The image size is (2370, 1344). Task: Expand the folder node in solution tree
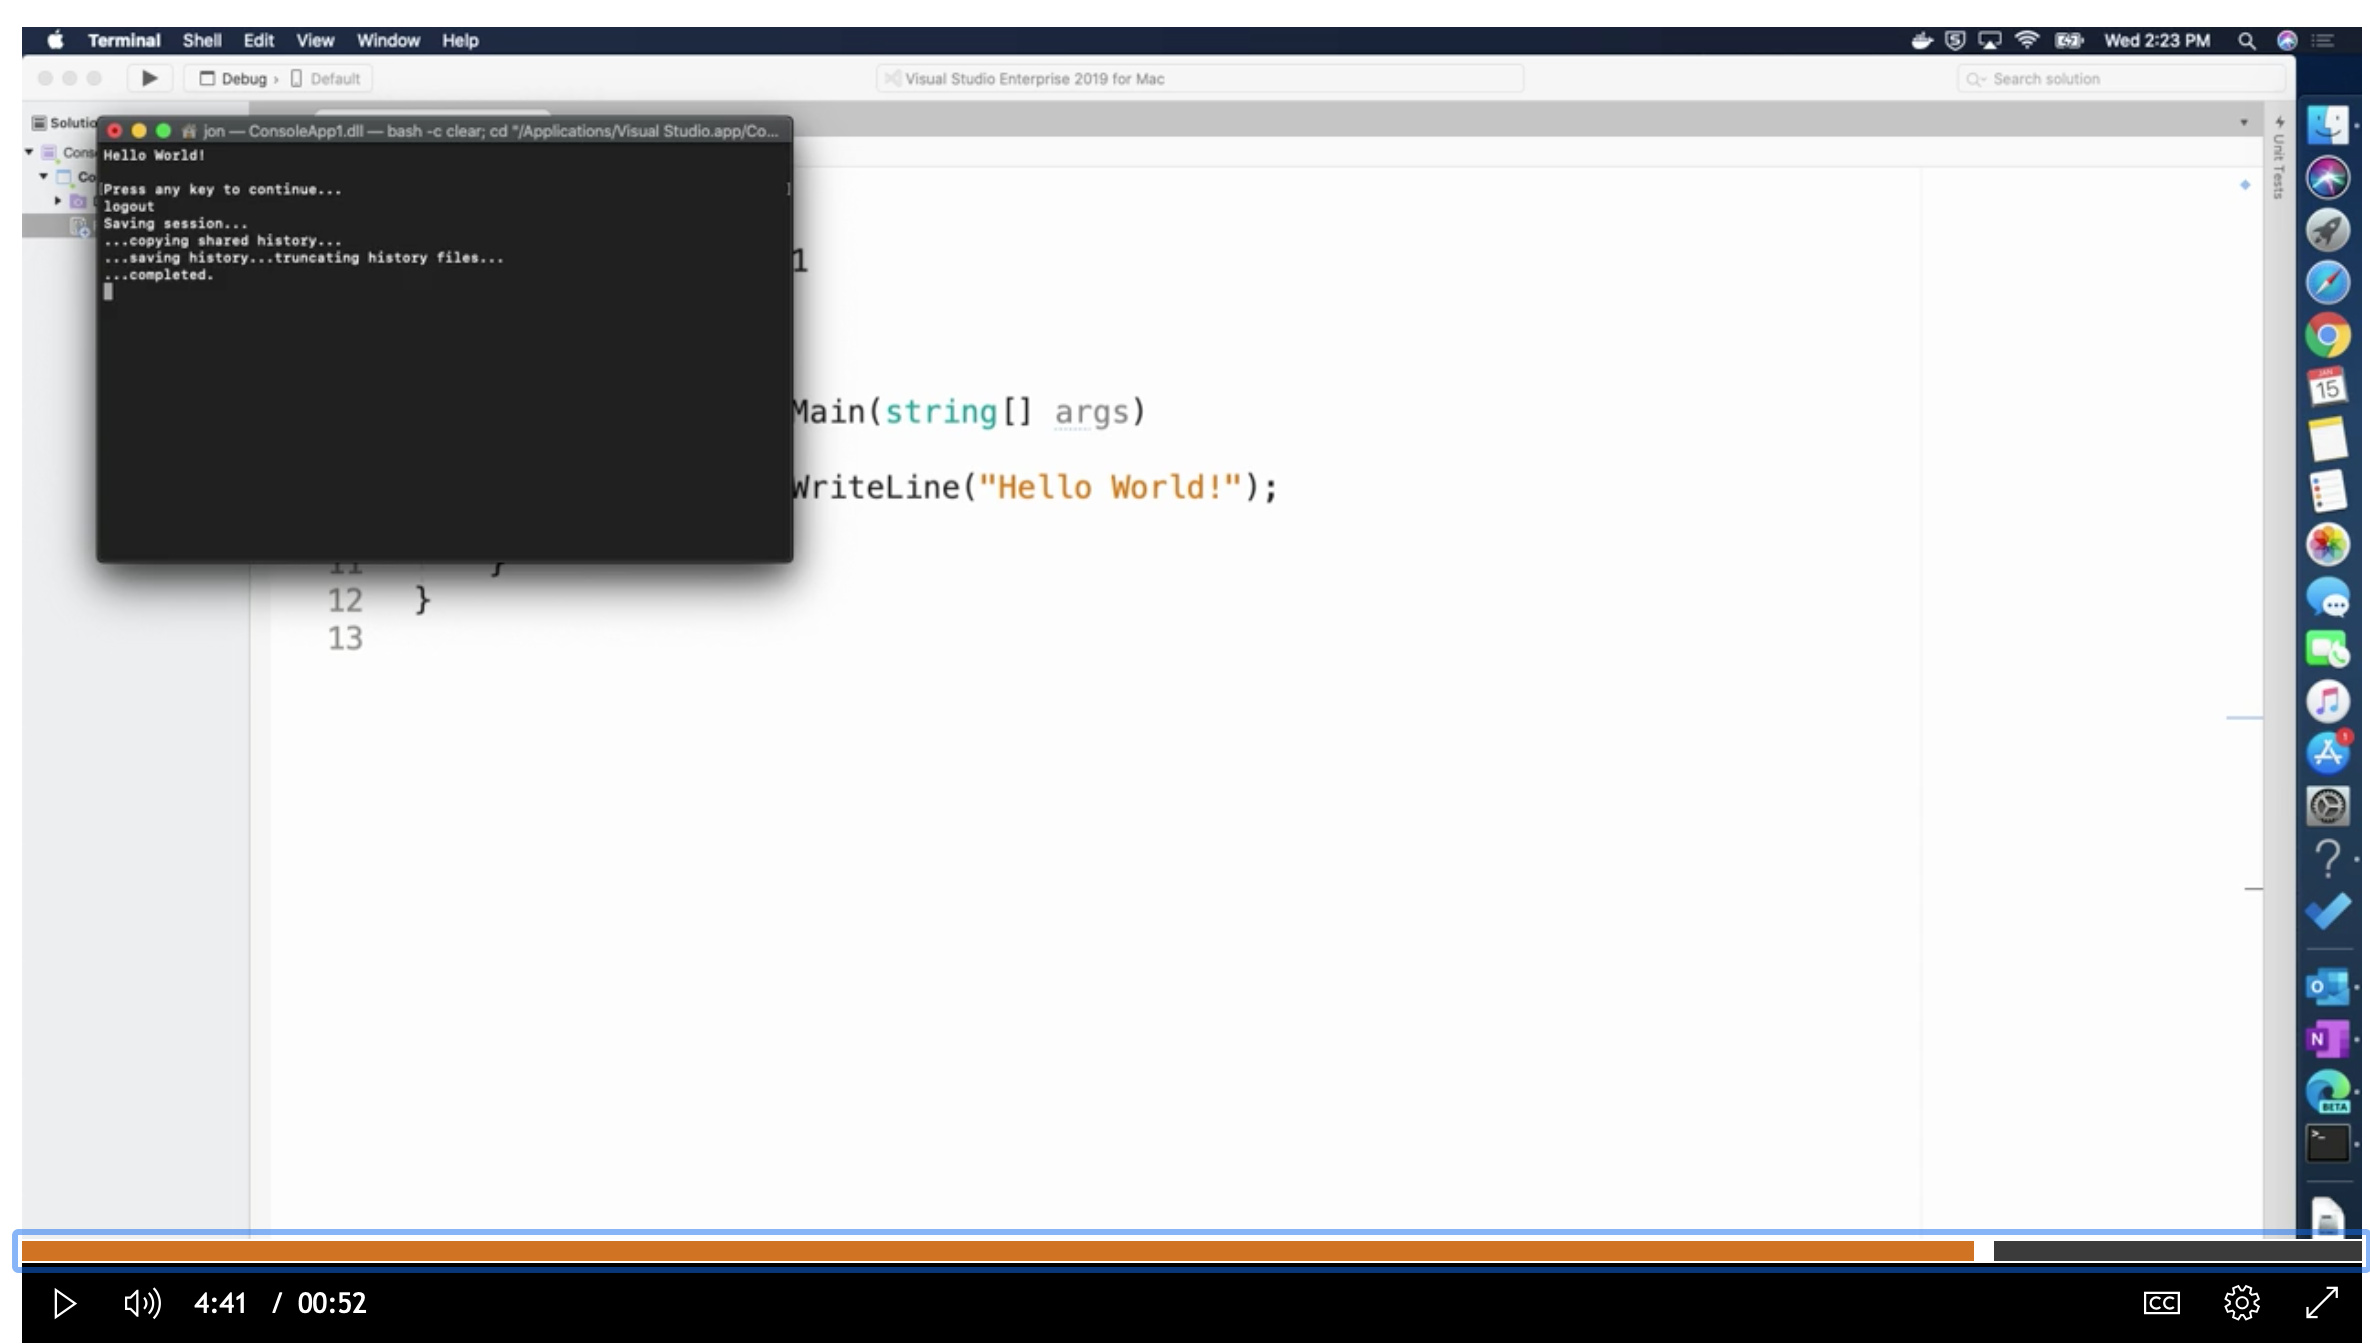58,201
